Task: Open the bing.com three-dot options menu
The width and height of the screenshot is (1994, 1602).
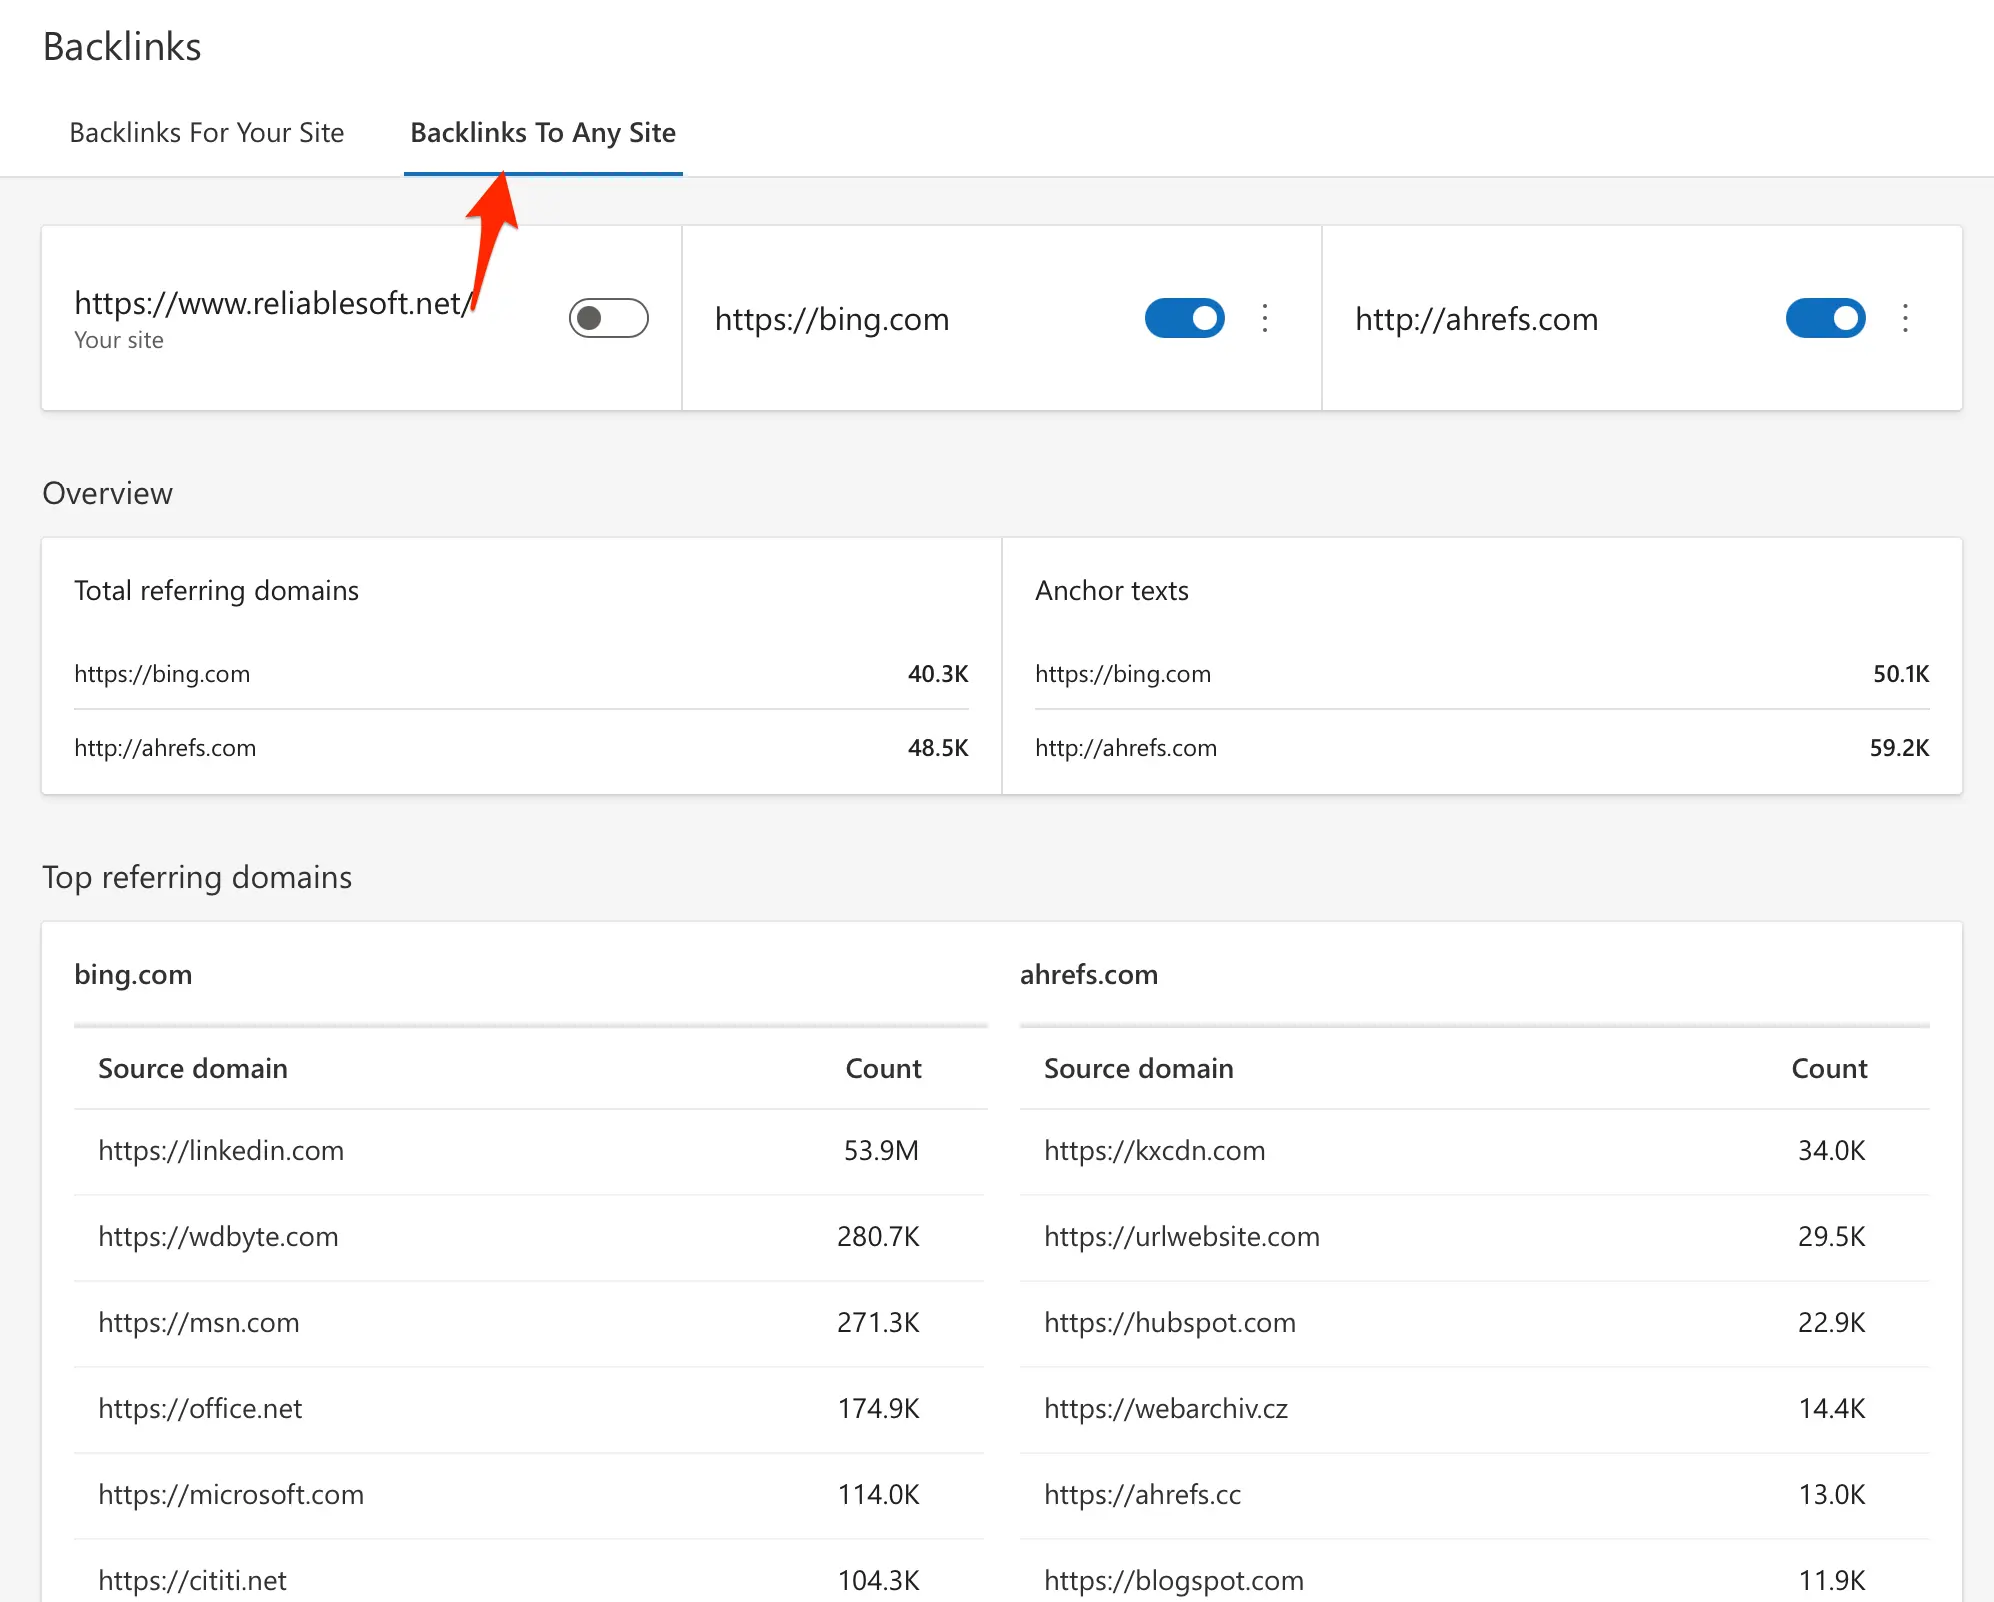Action: point(1265,318)
